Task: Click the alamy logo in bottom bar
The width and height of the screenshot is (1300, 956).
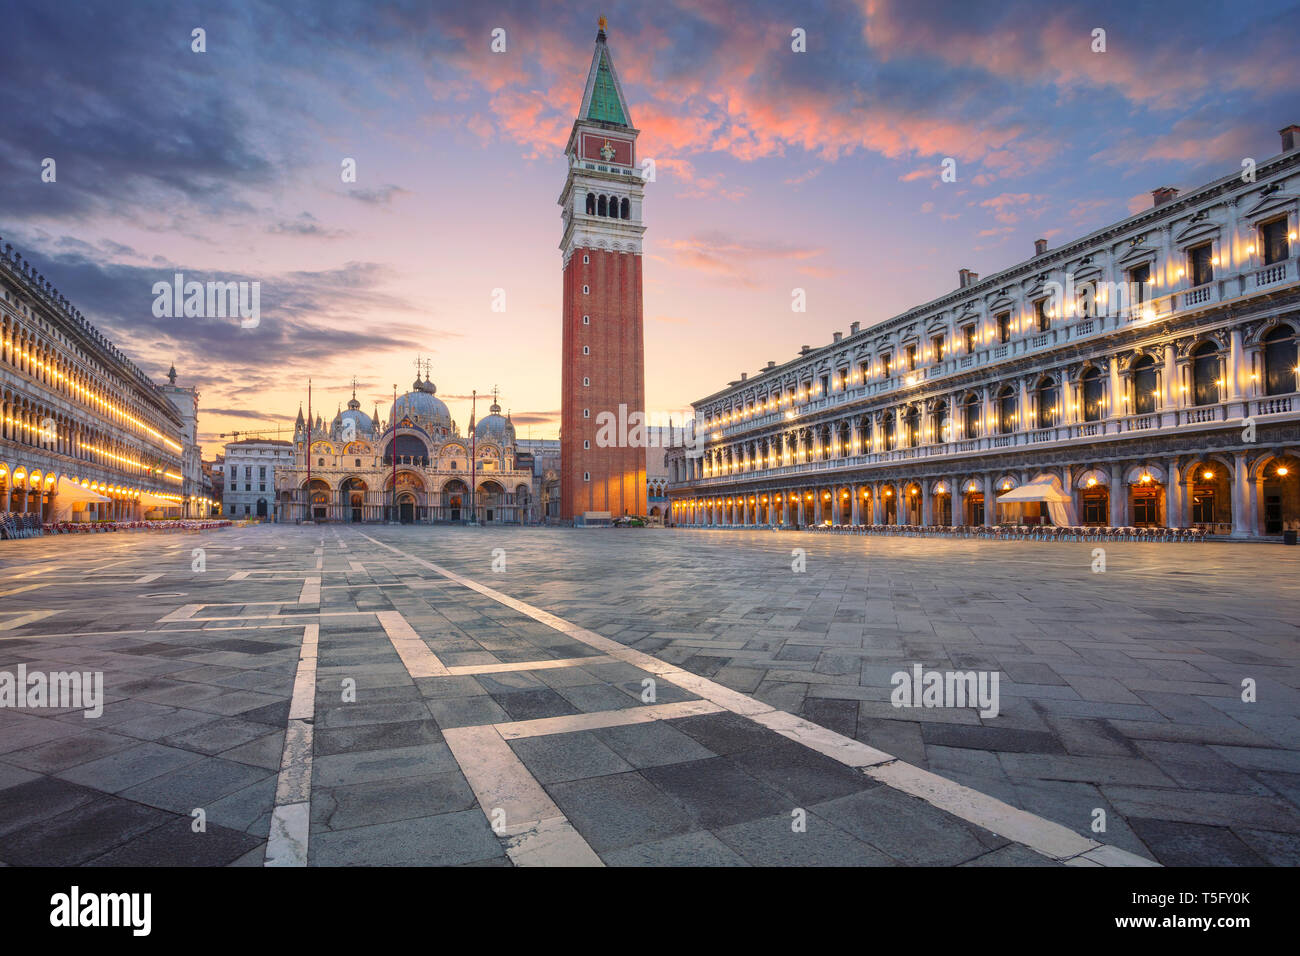Action: tap(101, 911)
